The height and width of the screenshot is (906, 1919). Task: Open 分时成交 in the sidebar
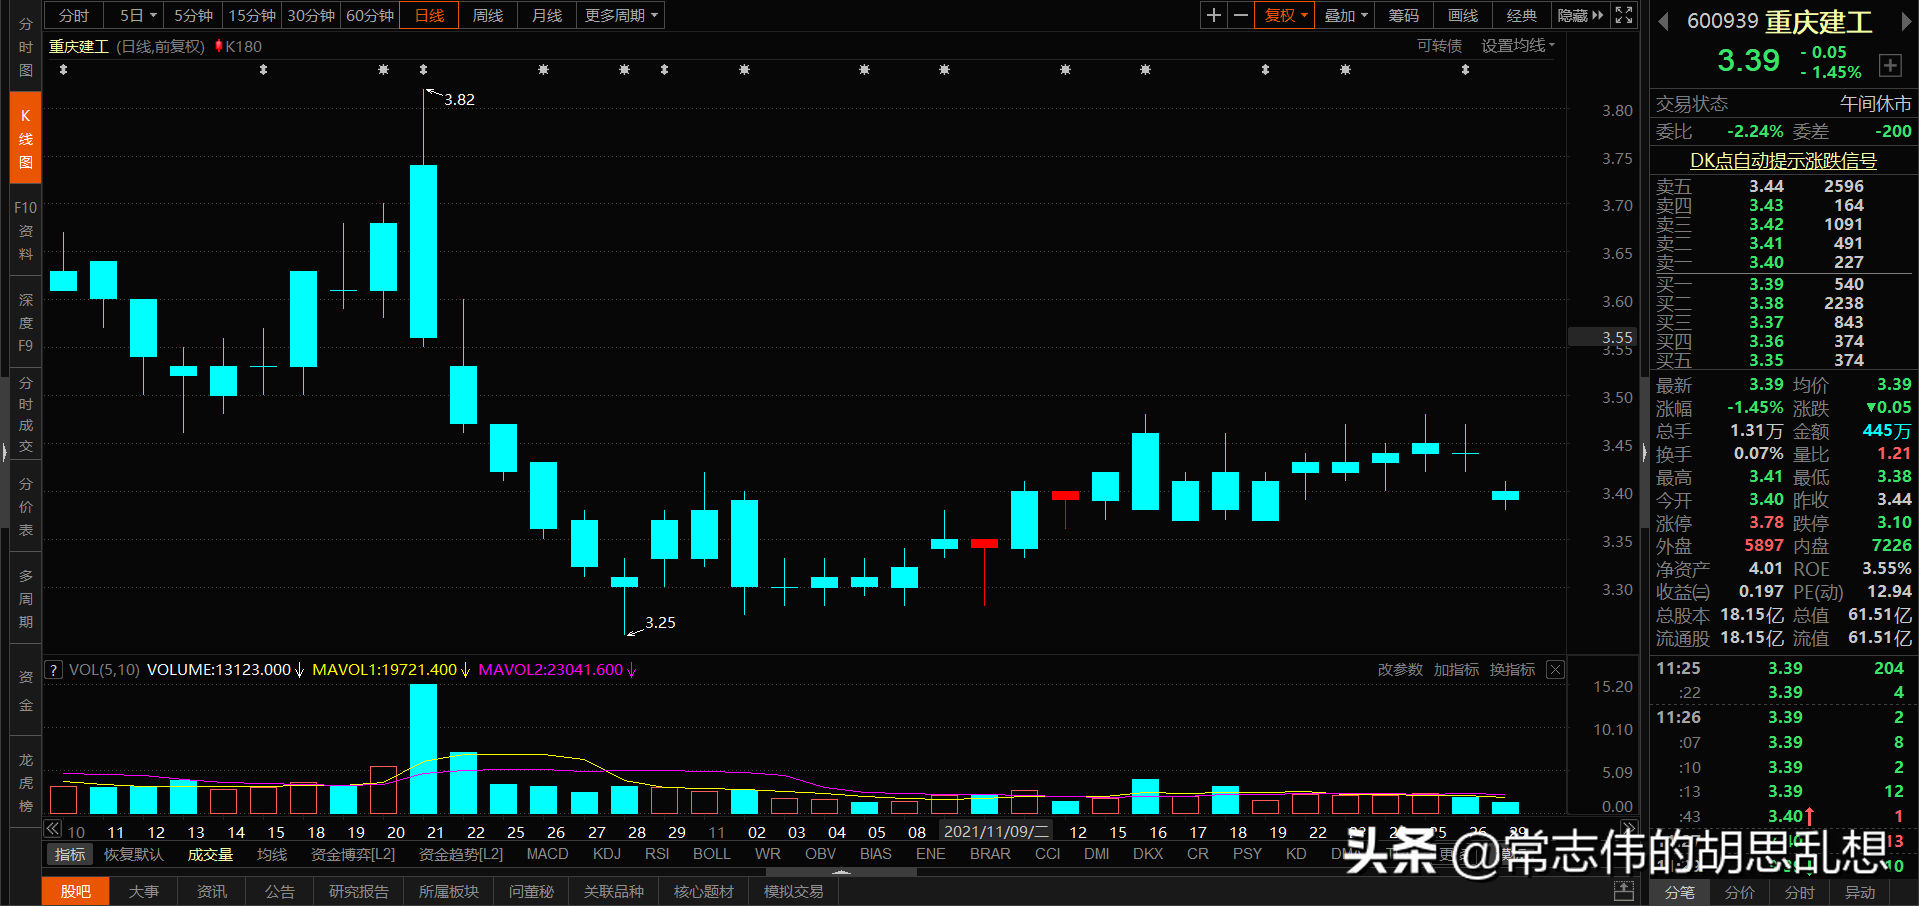pos(26,415)
